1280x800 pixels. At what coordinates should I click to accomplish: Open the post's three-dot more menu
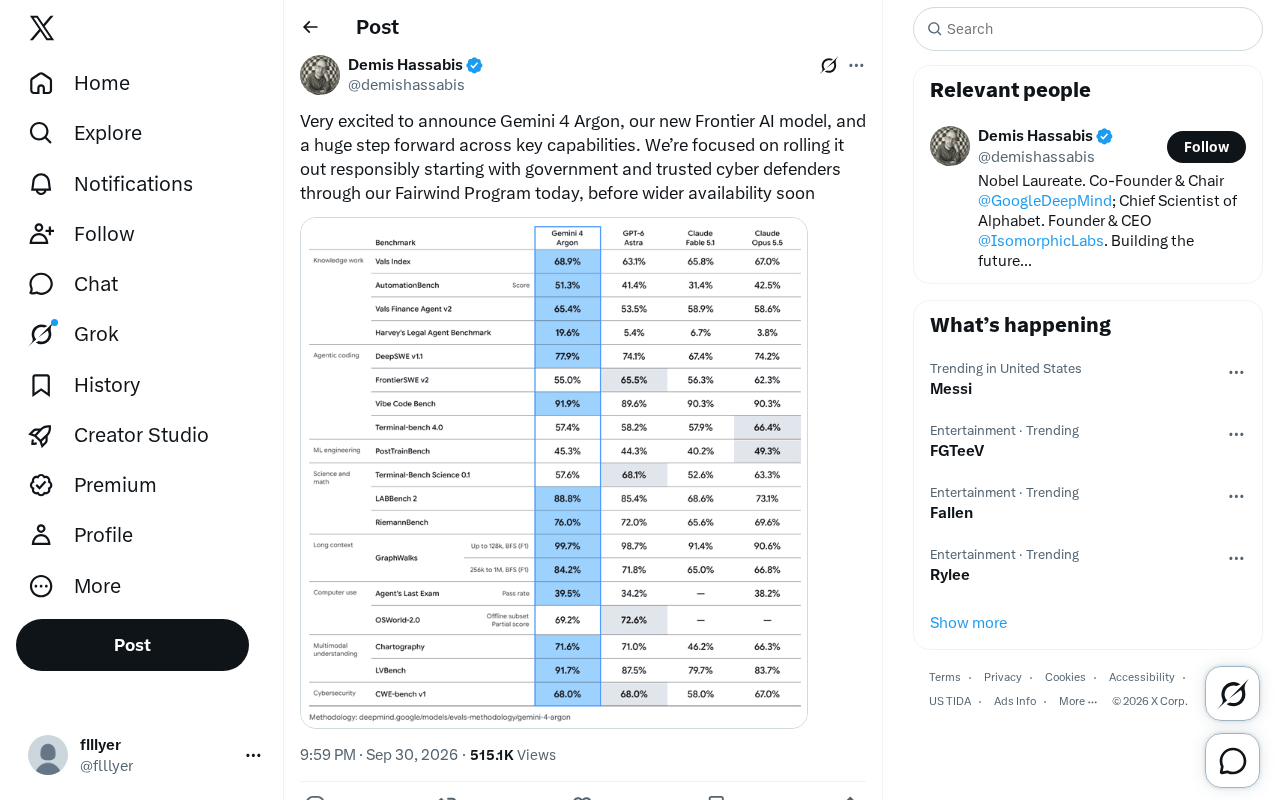(x=856, y=65)
